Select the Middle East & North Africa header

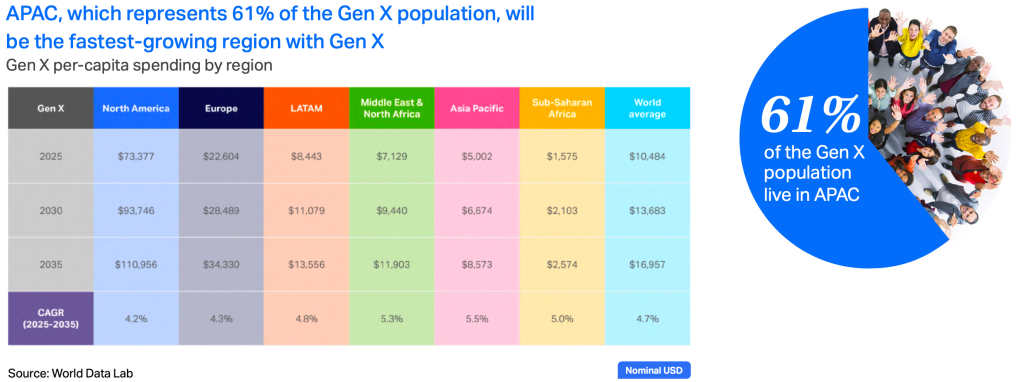click(392, 108)
